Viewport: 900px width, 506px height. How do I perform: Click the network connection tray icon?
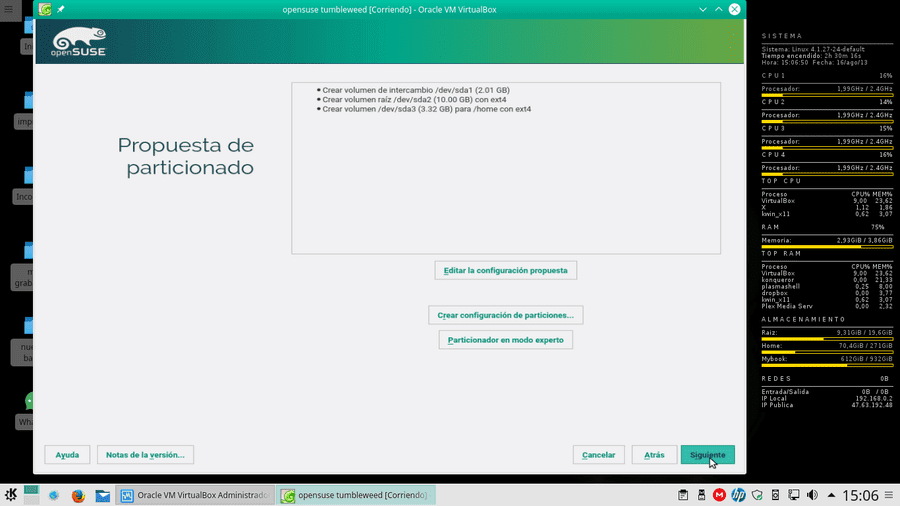pos(794,495)
